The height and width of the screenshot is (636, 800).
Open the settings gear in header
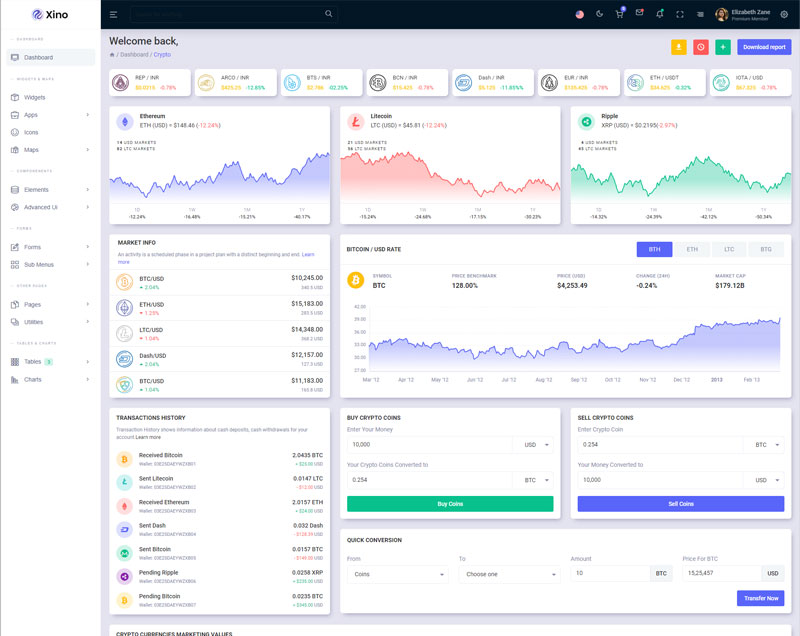[x=783, y=14]
